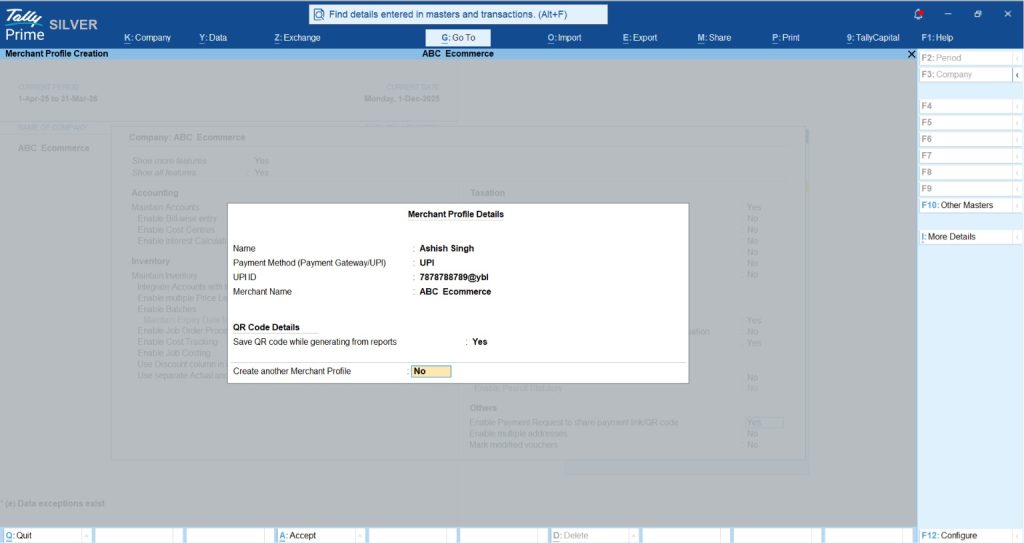Image resolution: width=1024 pixels, height=543 pixels.
Task: Open the O: Import menu
Action: (x=564, y=38)
